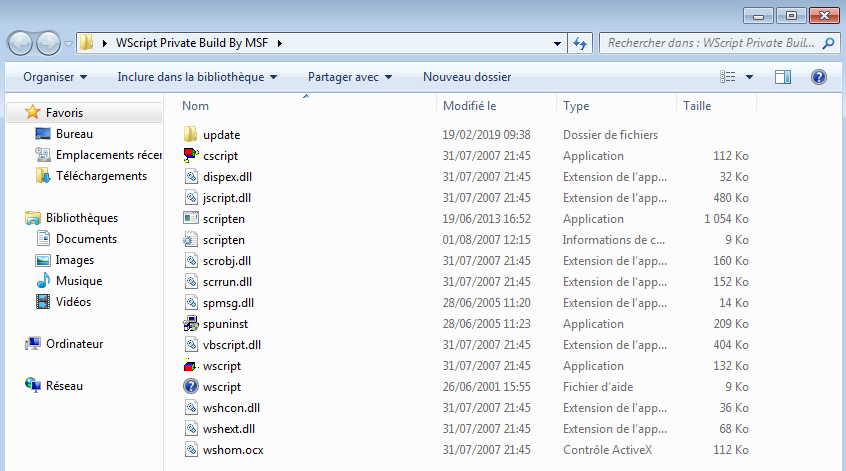
Task: Click the change view icon
Action: click(x=727, y=77)
